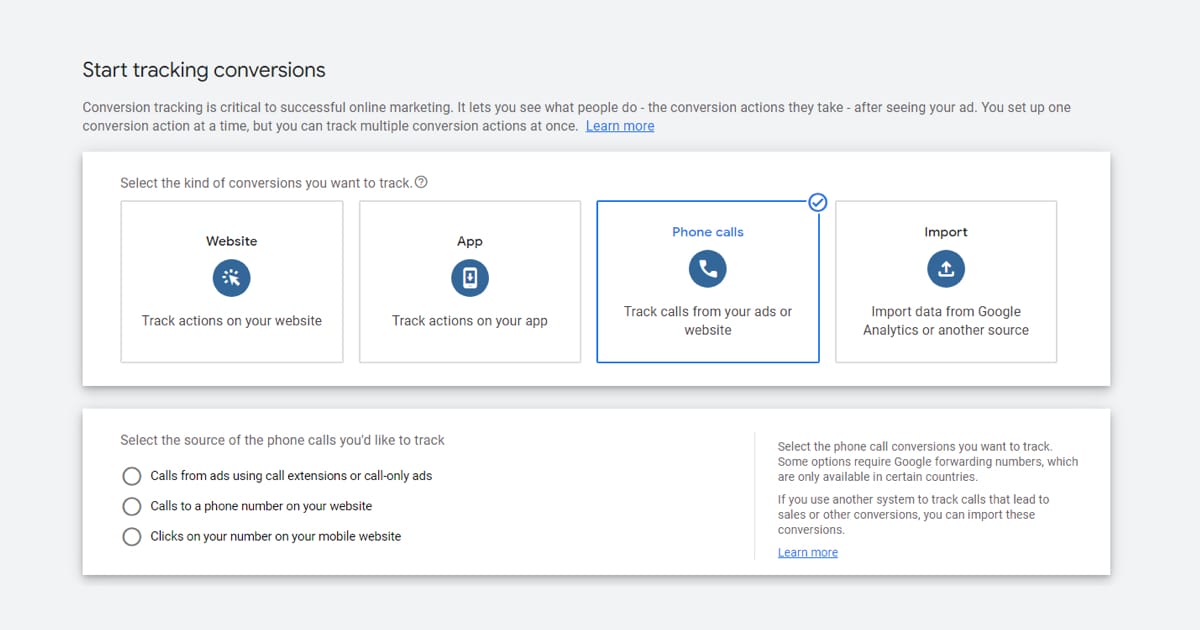Click the Website cursor-click icon

point(231,278)
